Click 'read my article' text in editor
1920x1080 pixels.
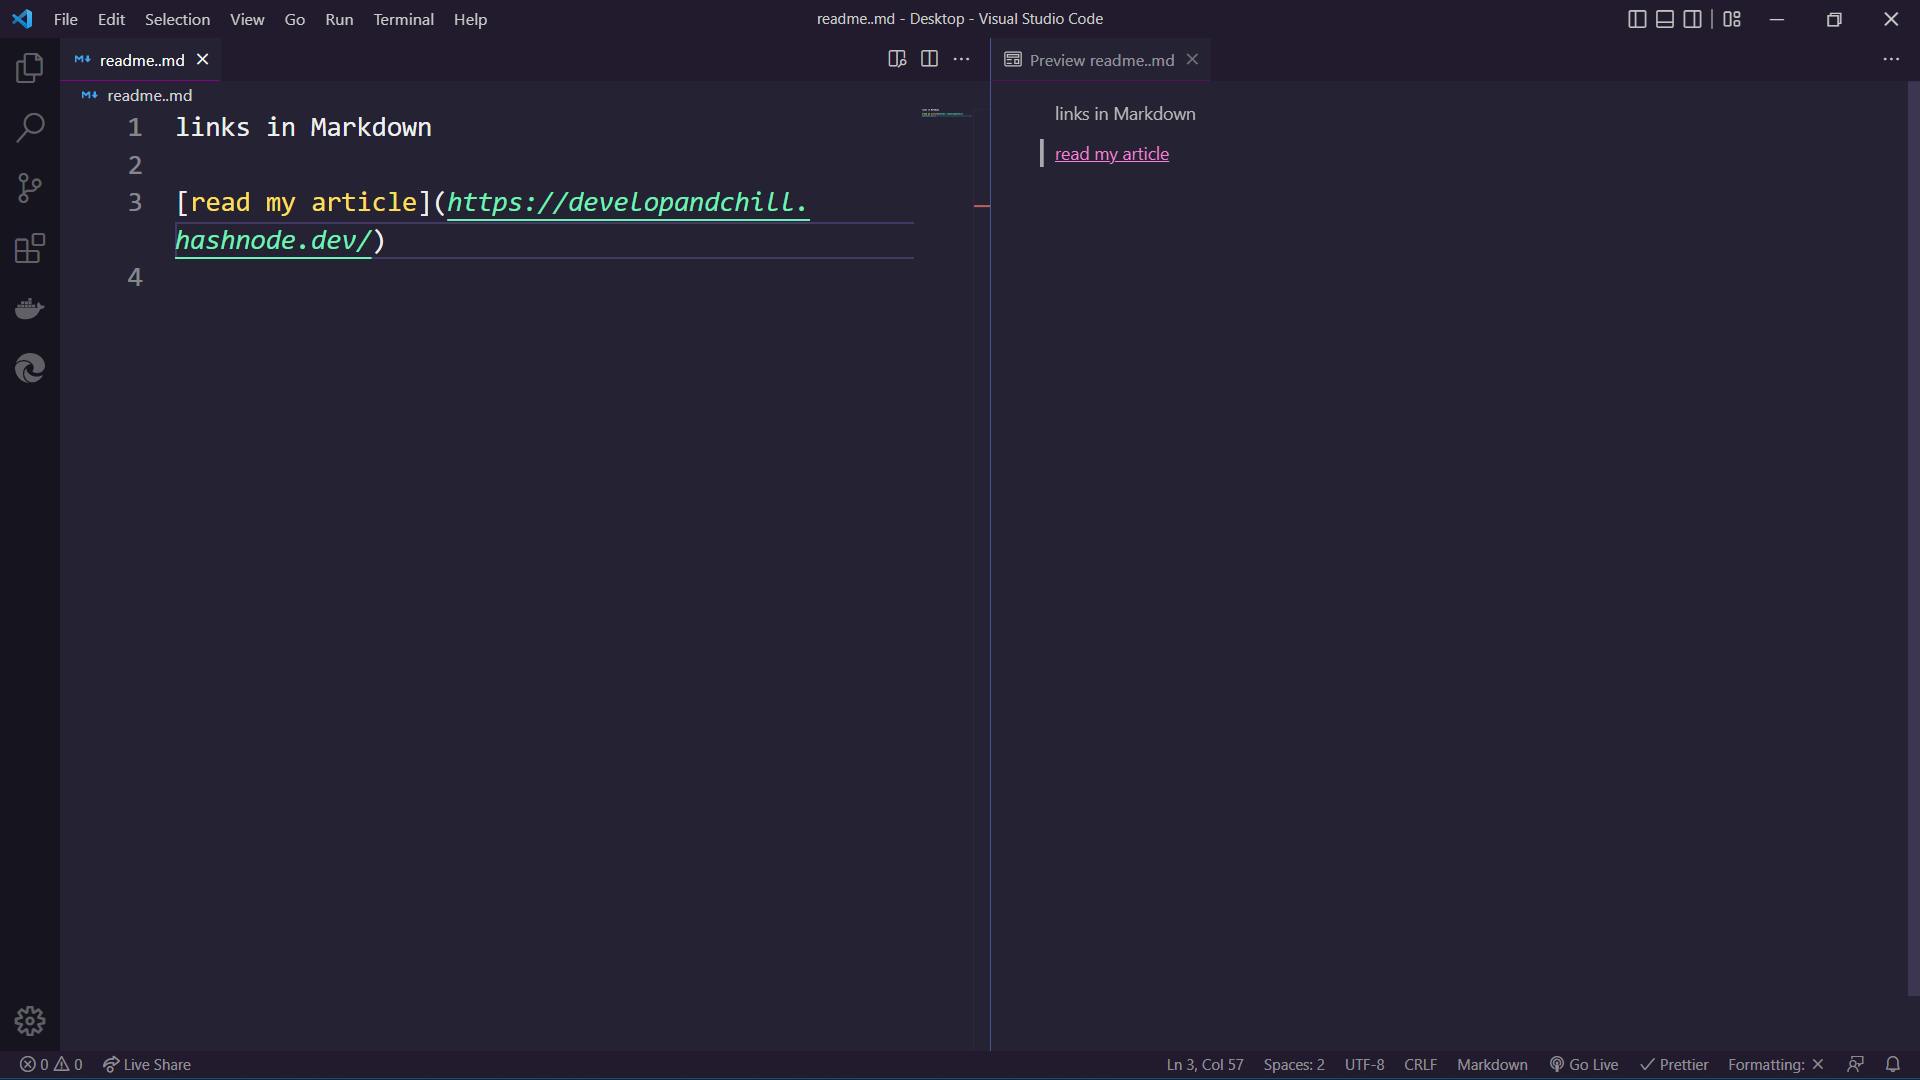[x=303, y=203]
